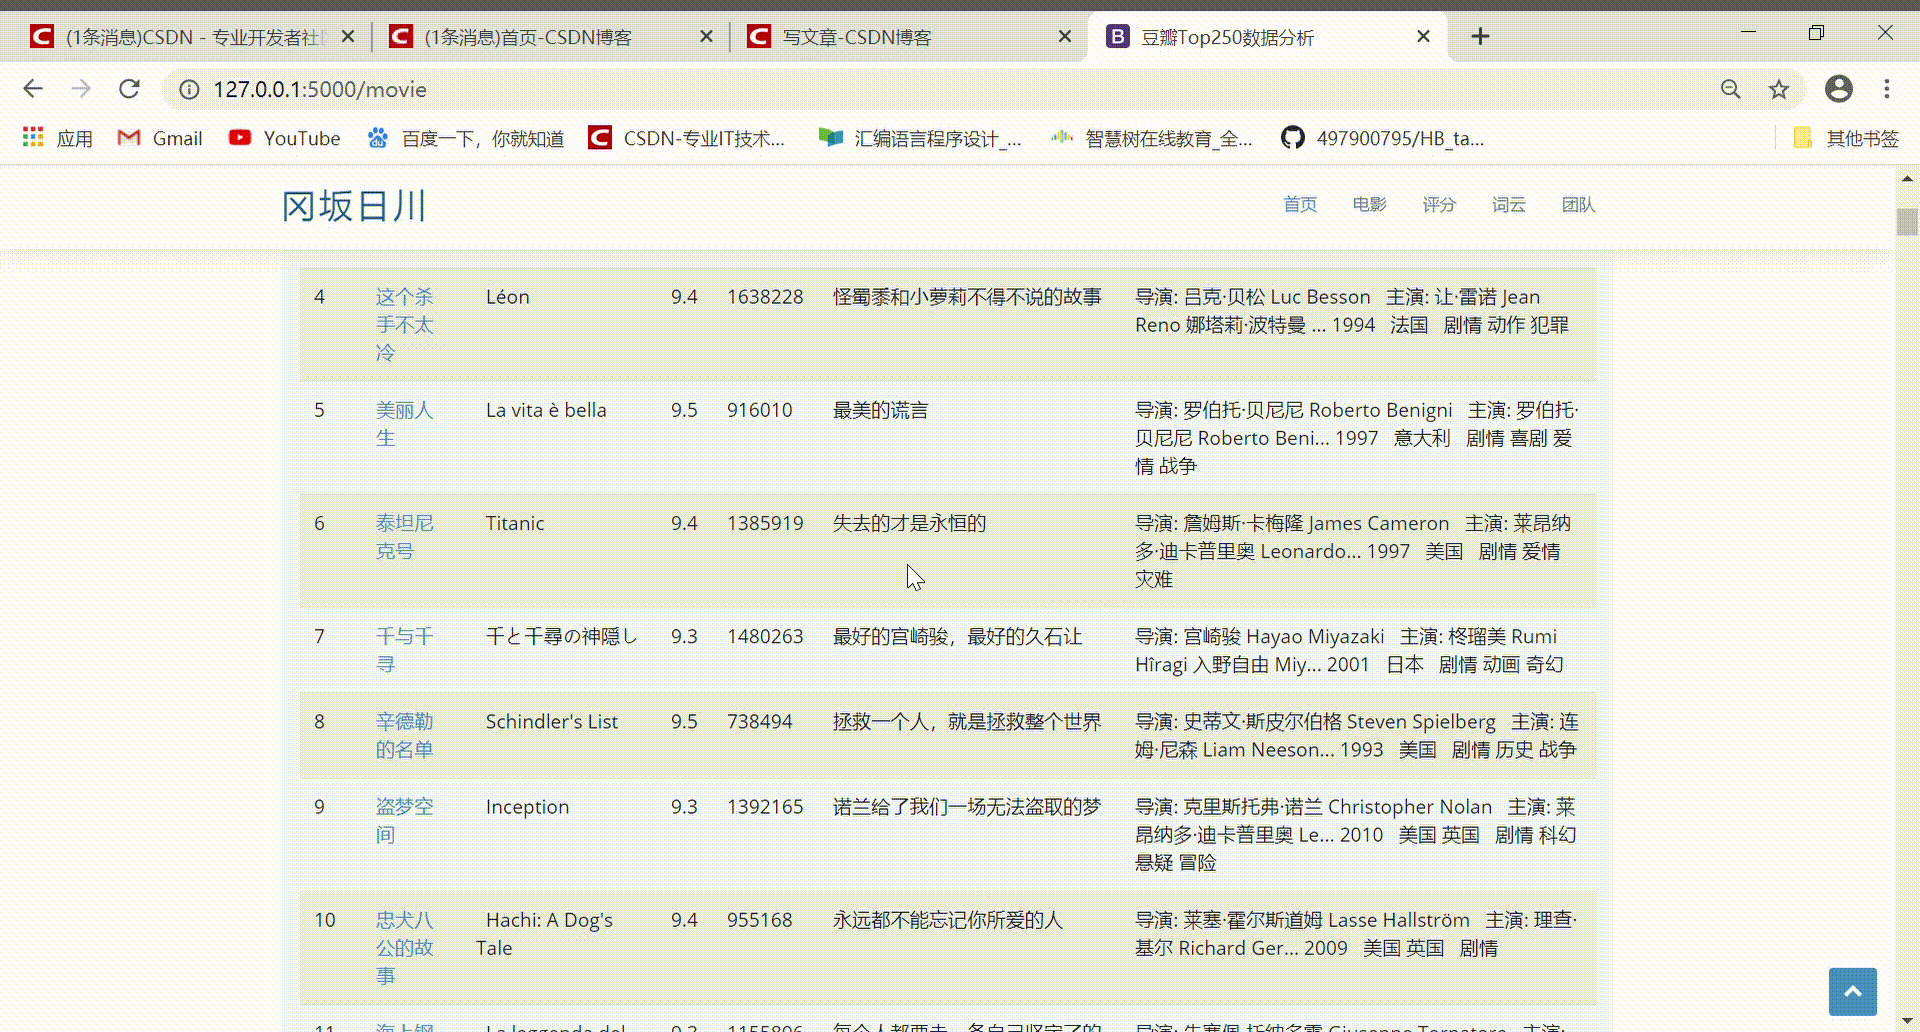Image resolution: width=1920 pixels, height=1032 pixels.
Task: Reload the current page
Action: (x=129, y=89)
